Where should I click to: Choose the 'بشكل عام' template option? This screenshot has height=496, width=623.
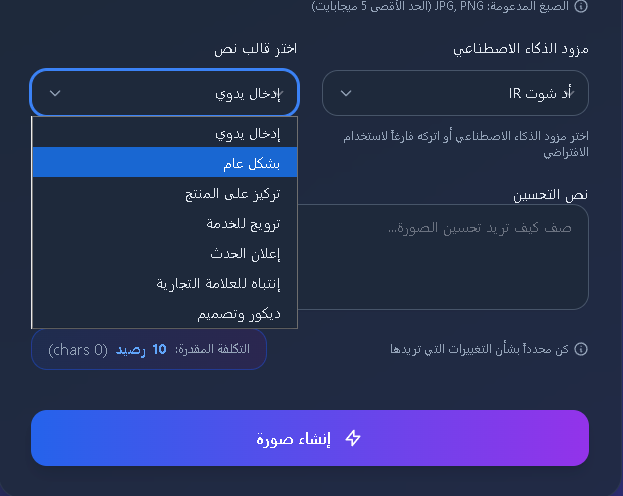click(x=165, y=163)
